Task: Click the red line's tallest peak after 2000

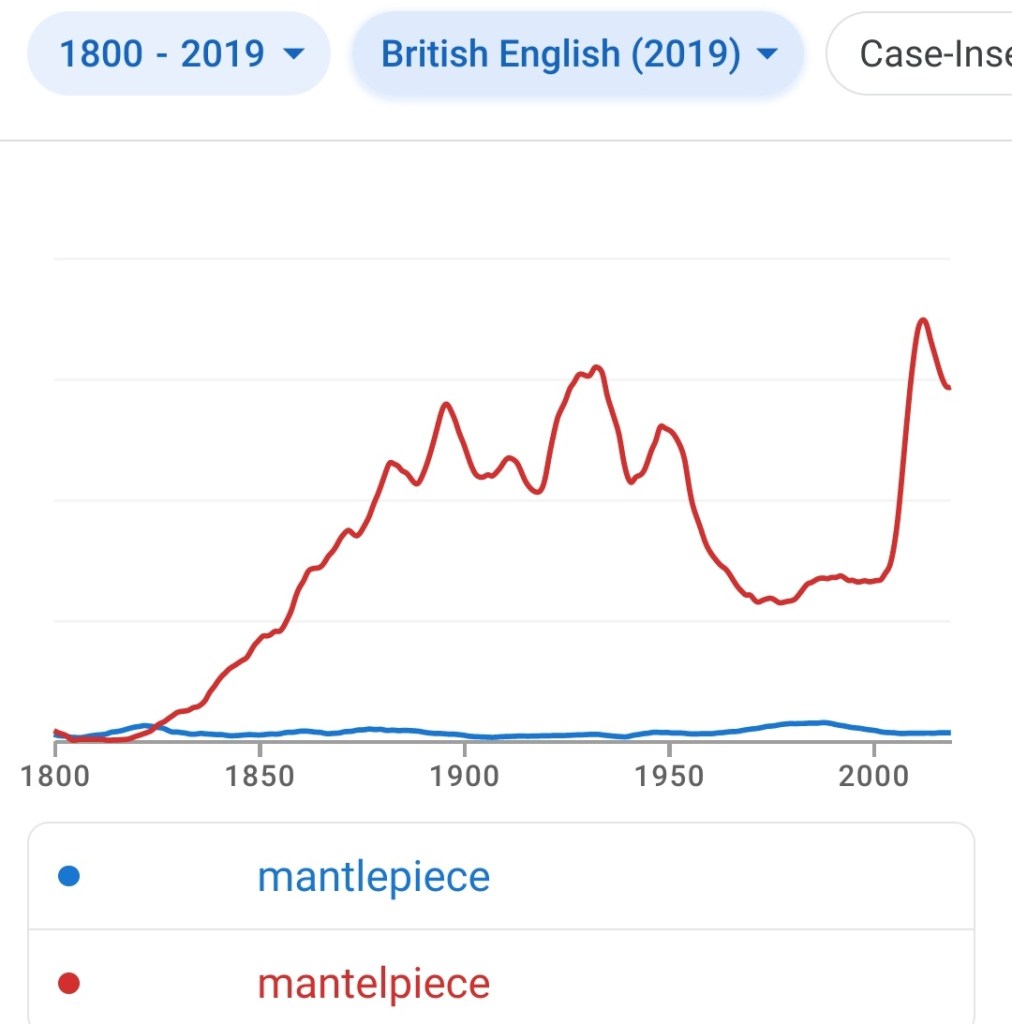Action: point(922,320)
